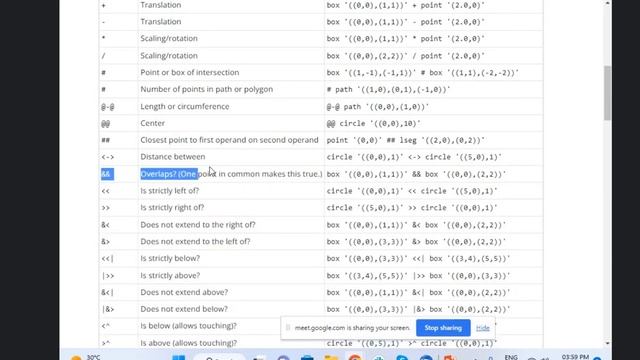Click the box &< box example code
This screenshot has height=360, width=640.
click(x=416, y=225)
